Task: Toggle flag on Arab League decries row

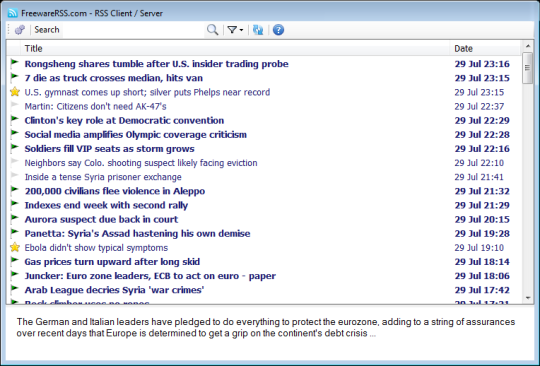Action: 14,289
